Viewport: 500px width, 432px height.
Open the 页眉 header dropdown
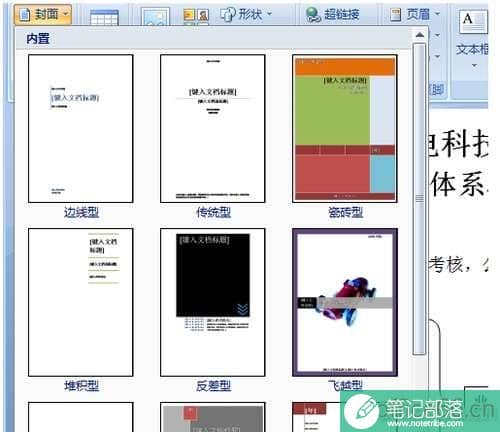415,14
